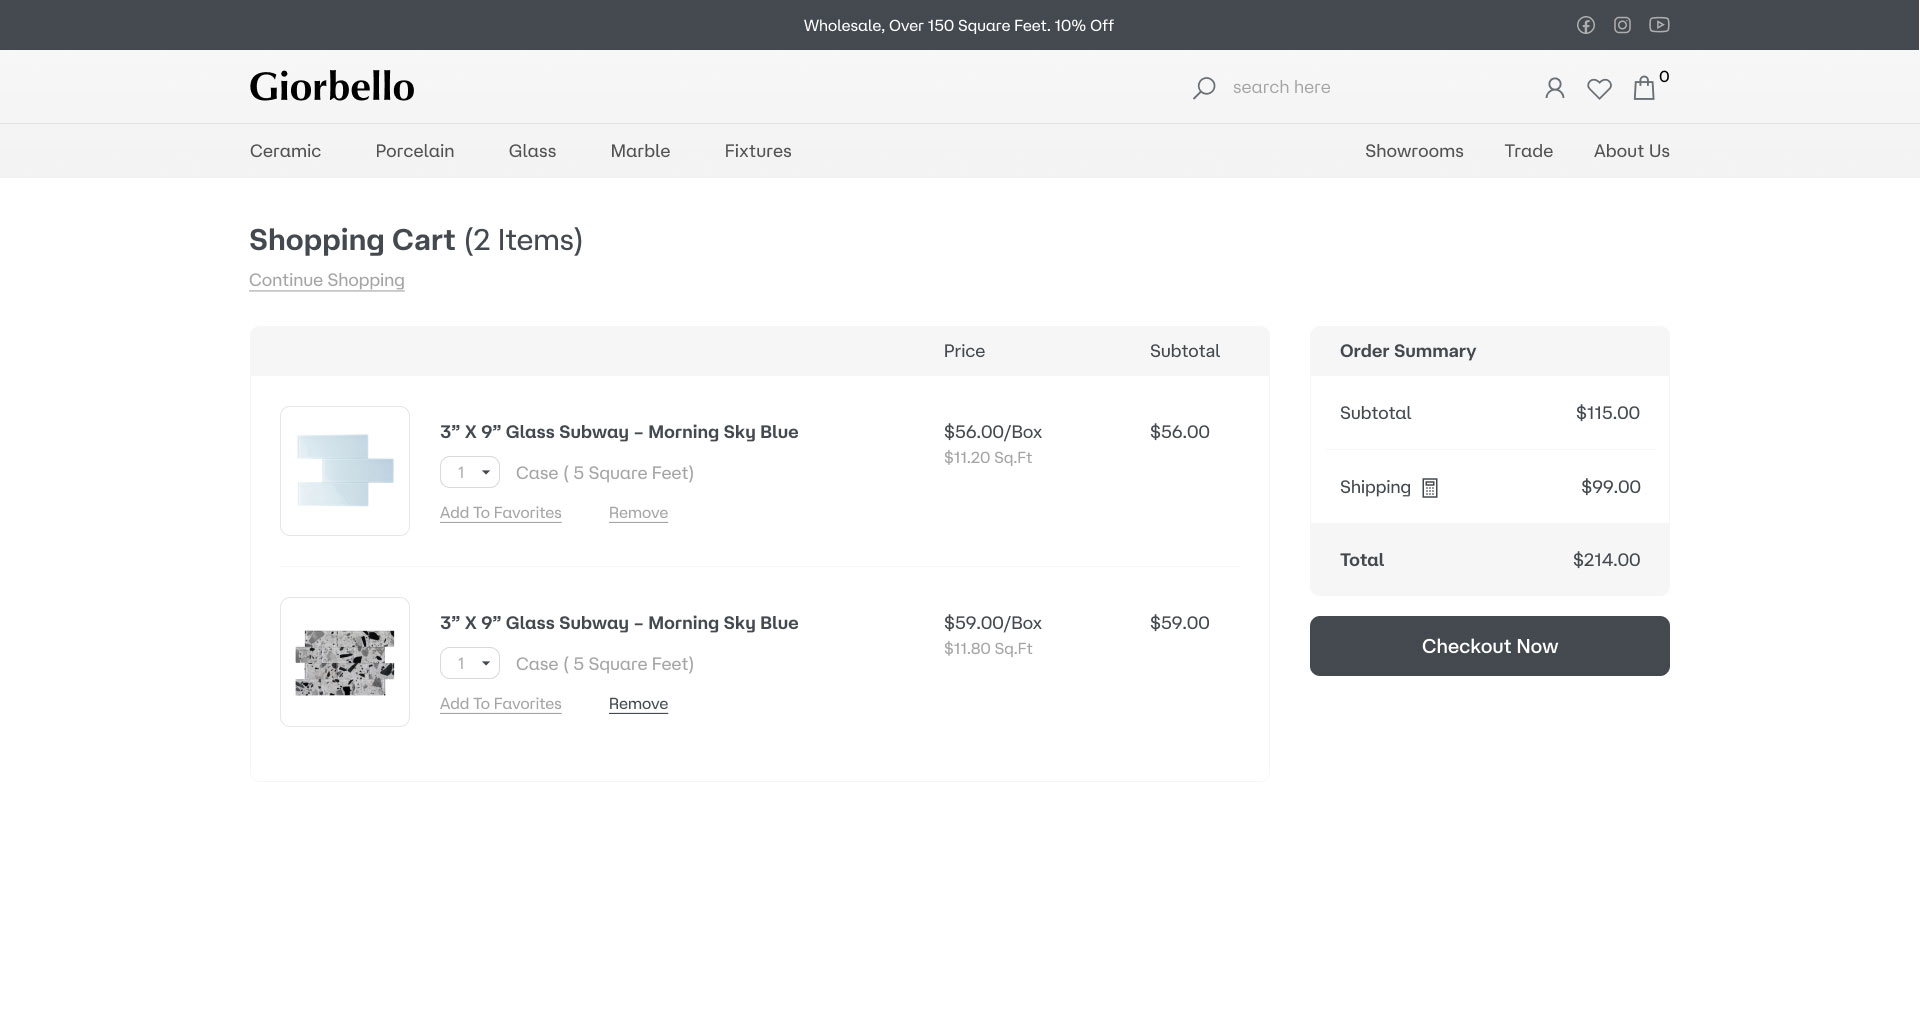Click the search magnifier icon
The image size is (1920, 1036).
1204,88
